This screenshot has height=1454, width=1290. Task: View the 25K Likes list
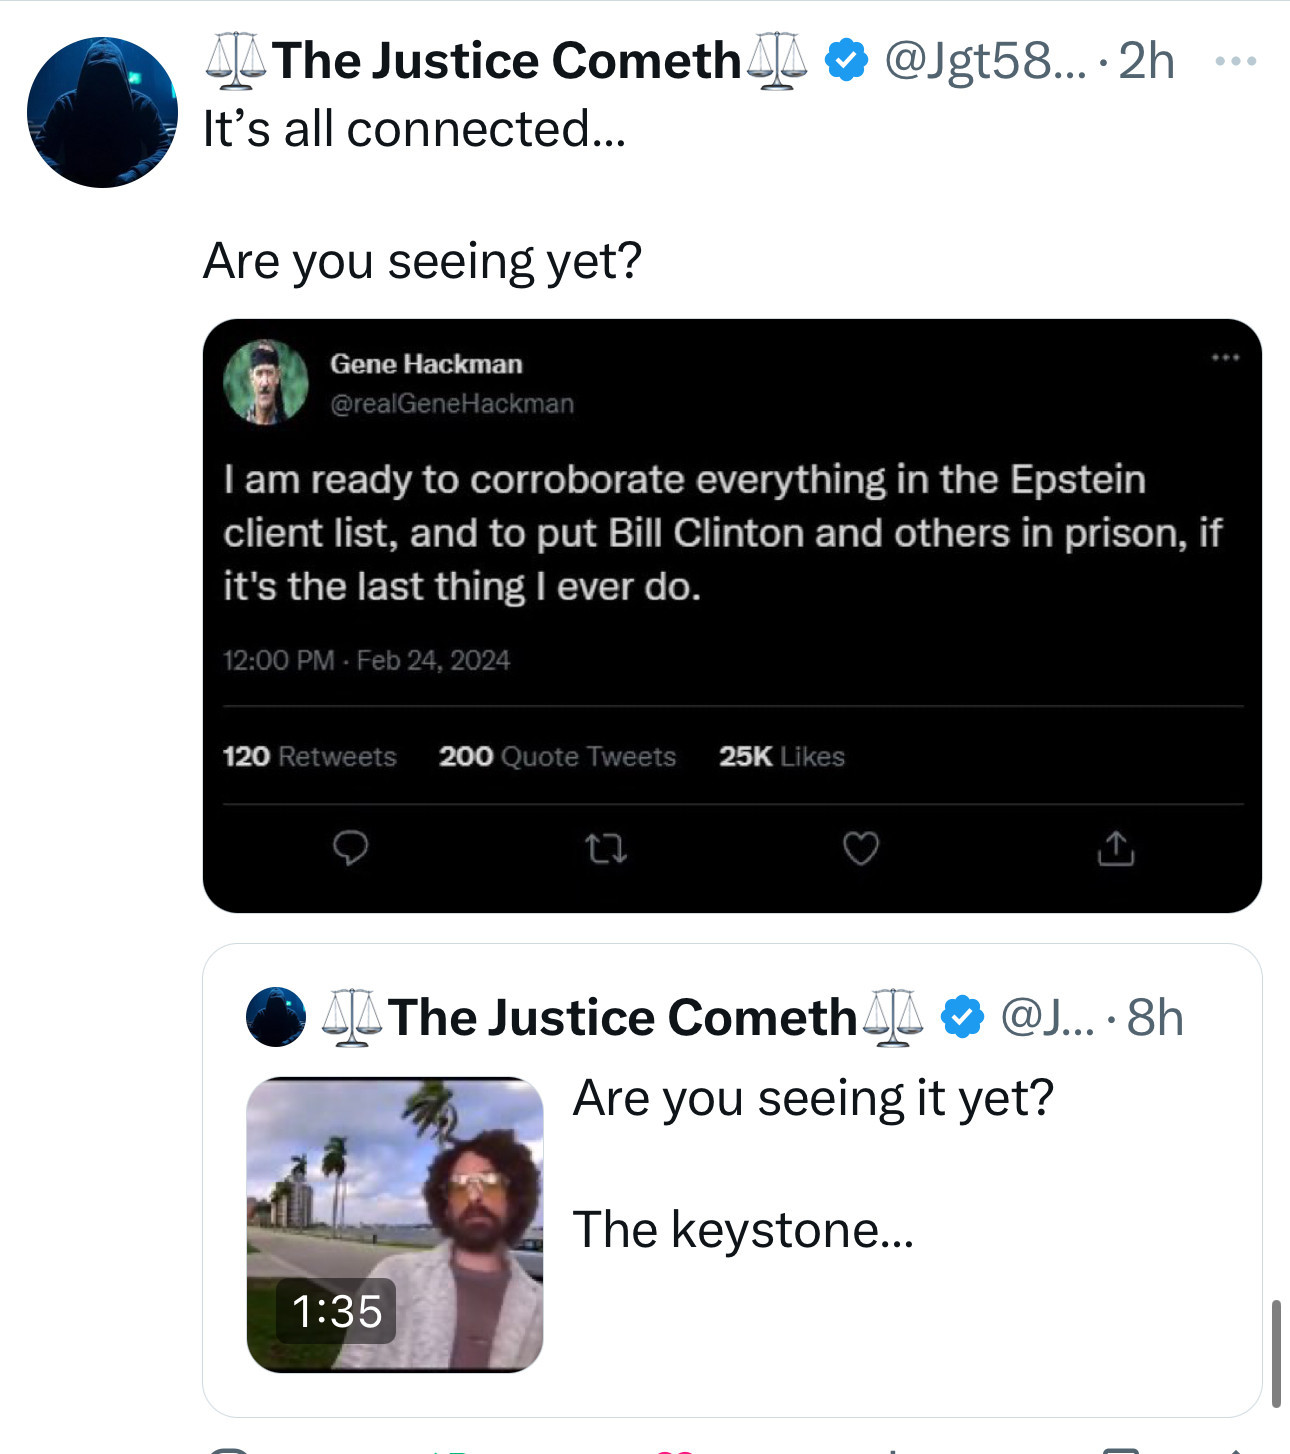(781, 756)
